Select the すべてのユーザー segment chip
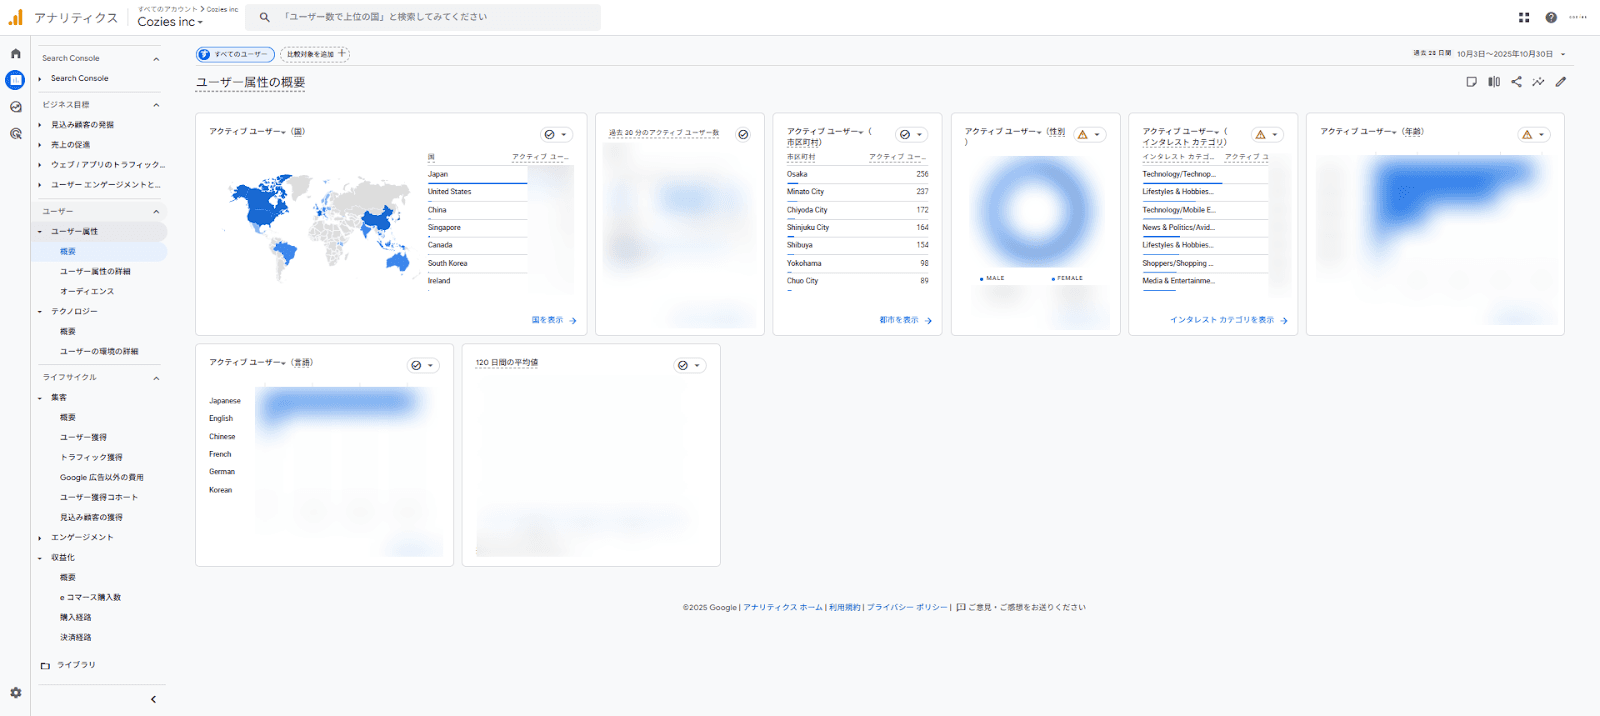The image size is (1600, 716). pyautogui.click(x=235, y=54)
